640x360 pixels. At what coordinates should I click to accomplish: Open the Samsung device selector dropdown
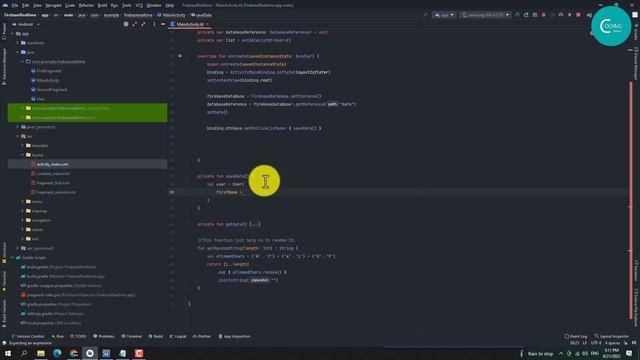[x=485, y=15]
